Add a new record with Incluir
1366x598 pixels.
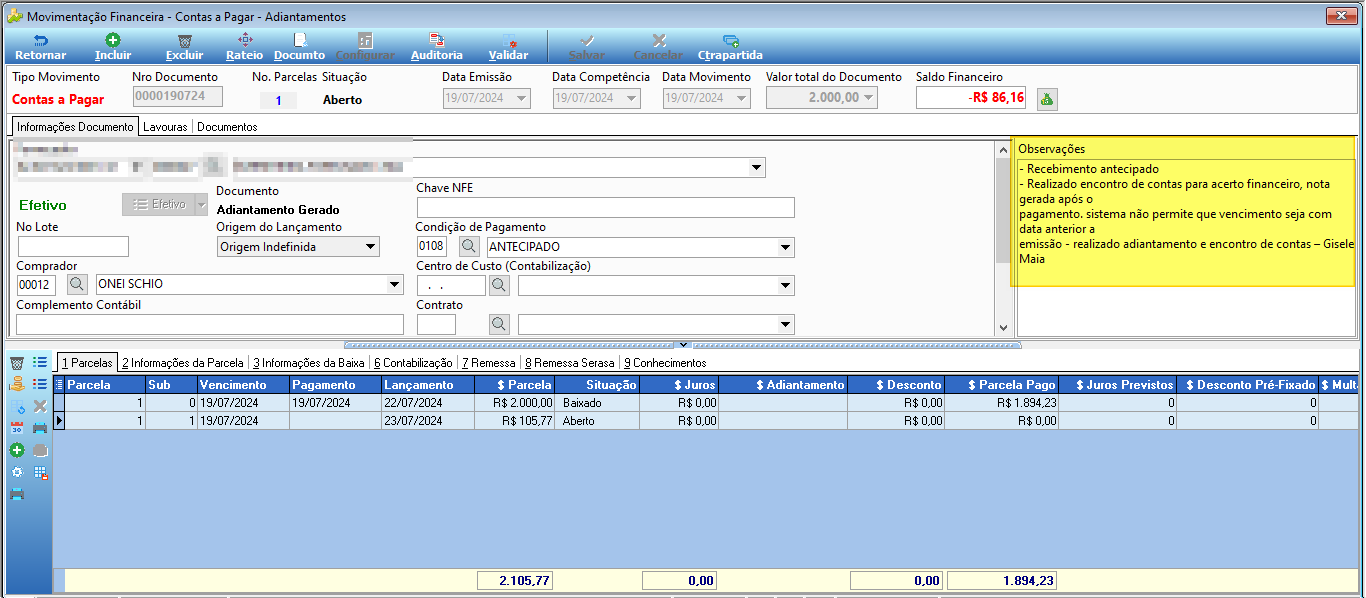113,47
